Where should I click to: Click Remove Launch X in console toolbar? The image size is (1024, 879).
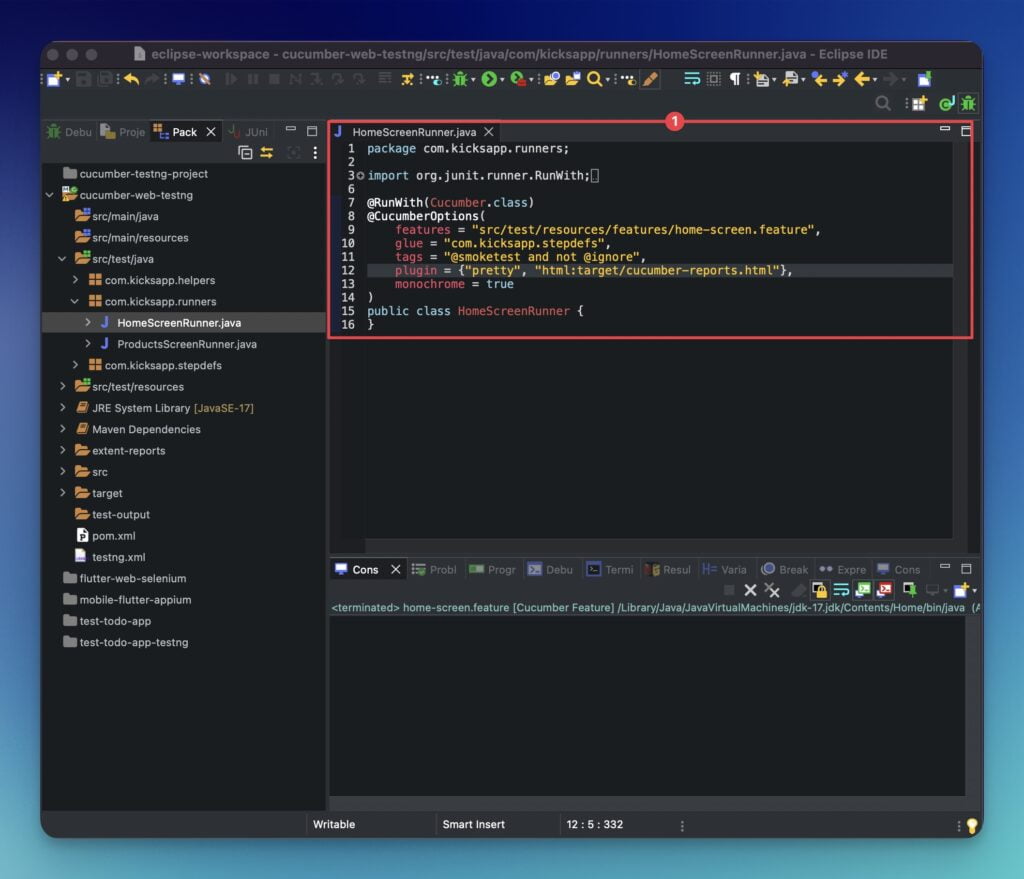(750, 590)
